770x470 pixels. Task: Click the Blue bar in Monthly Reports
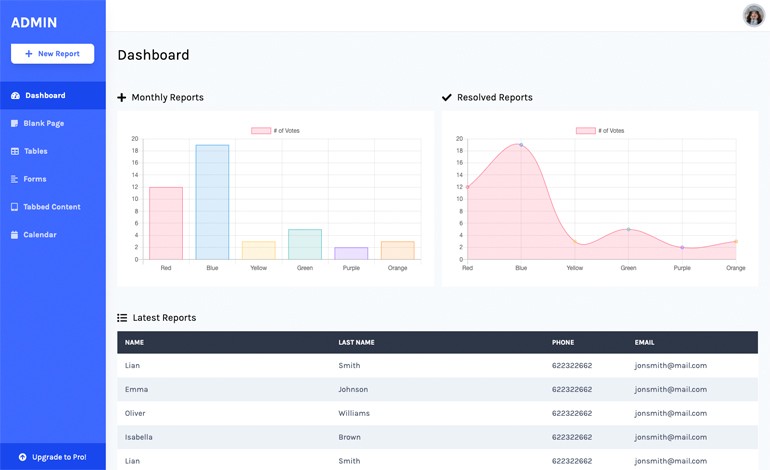click(x=212, y=202)
